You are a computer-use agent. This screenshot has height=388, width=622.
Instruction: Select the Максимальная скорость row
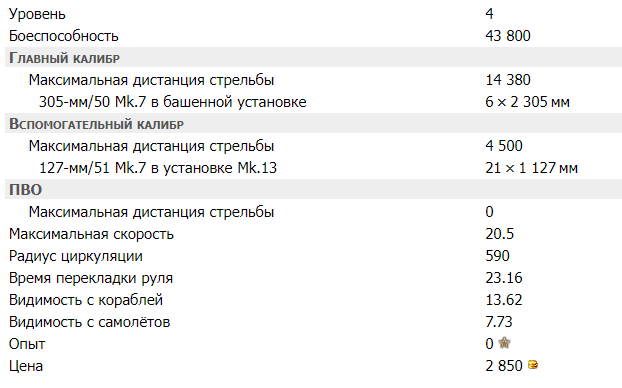(x=313, y=234)
